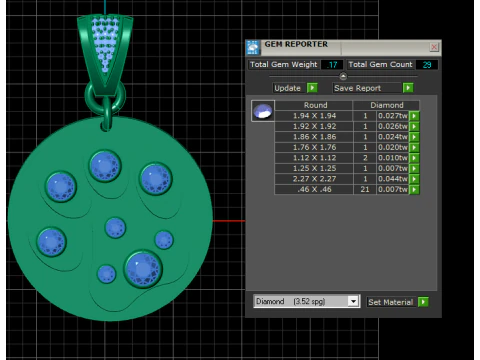Click the Gem Reporter title bar icon
The width and height of the screenshot is (480, 360).
[253, 48]
